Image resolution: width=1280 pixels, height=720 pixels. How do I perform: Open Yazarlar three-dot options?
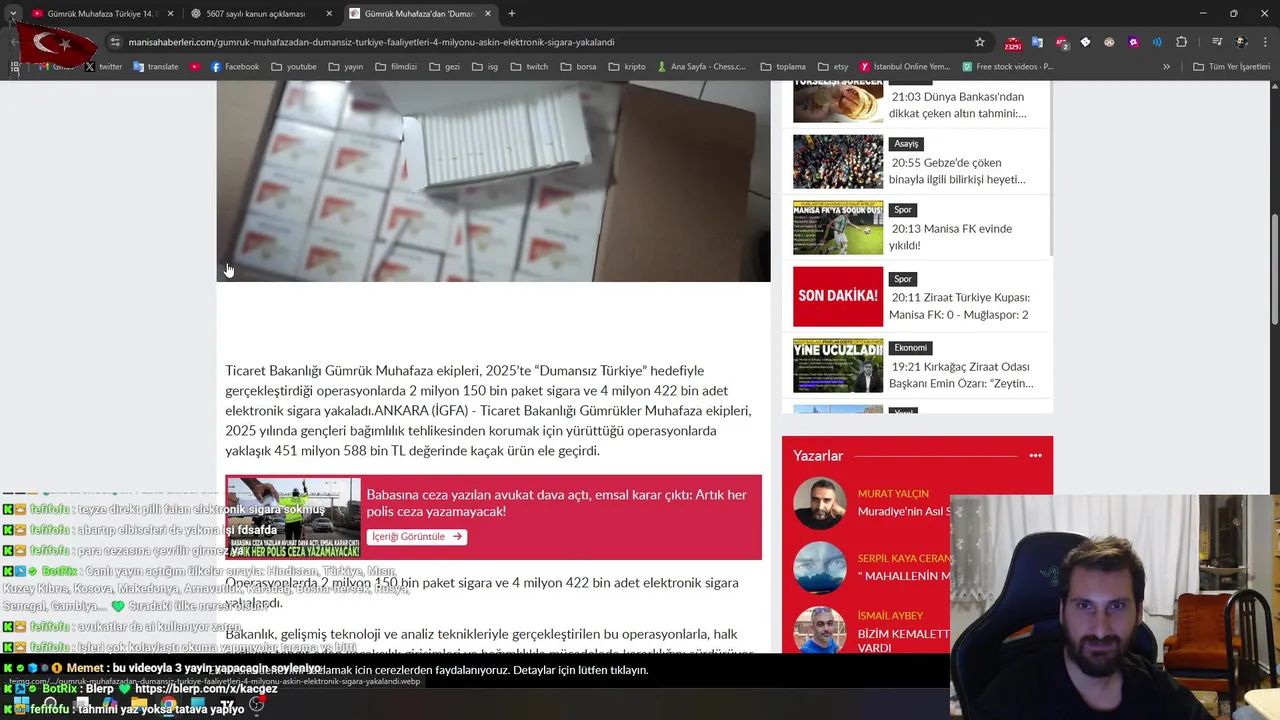(1035, 456)
